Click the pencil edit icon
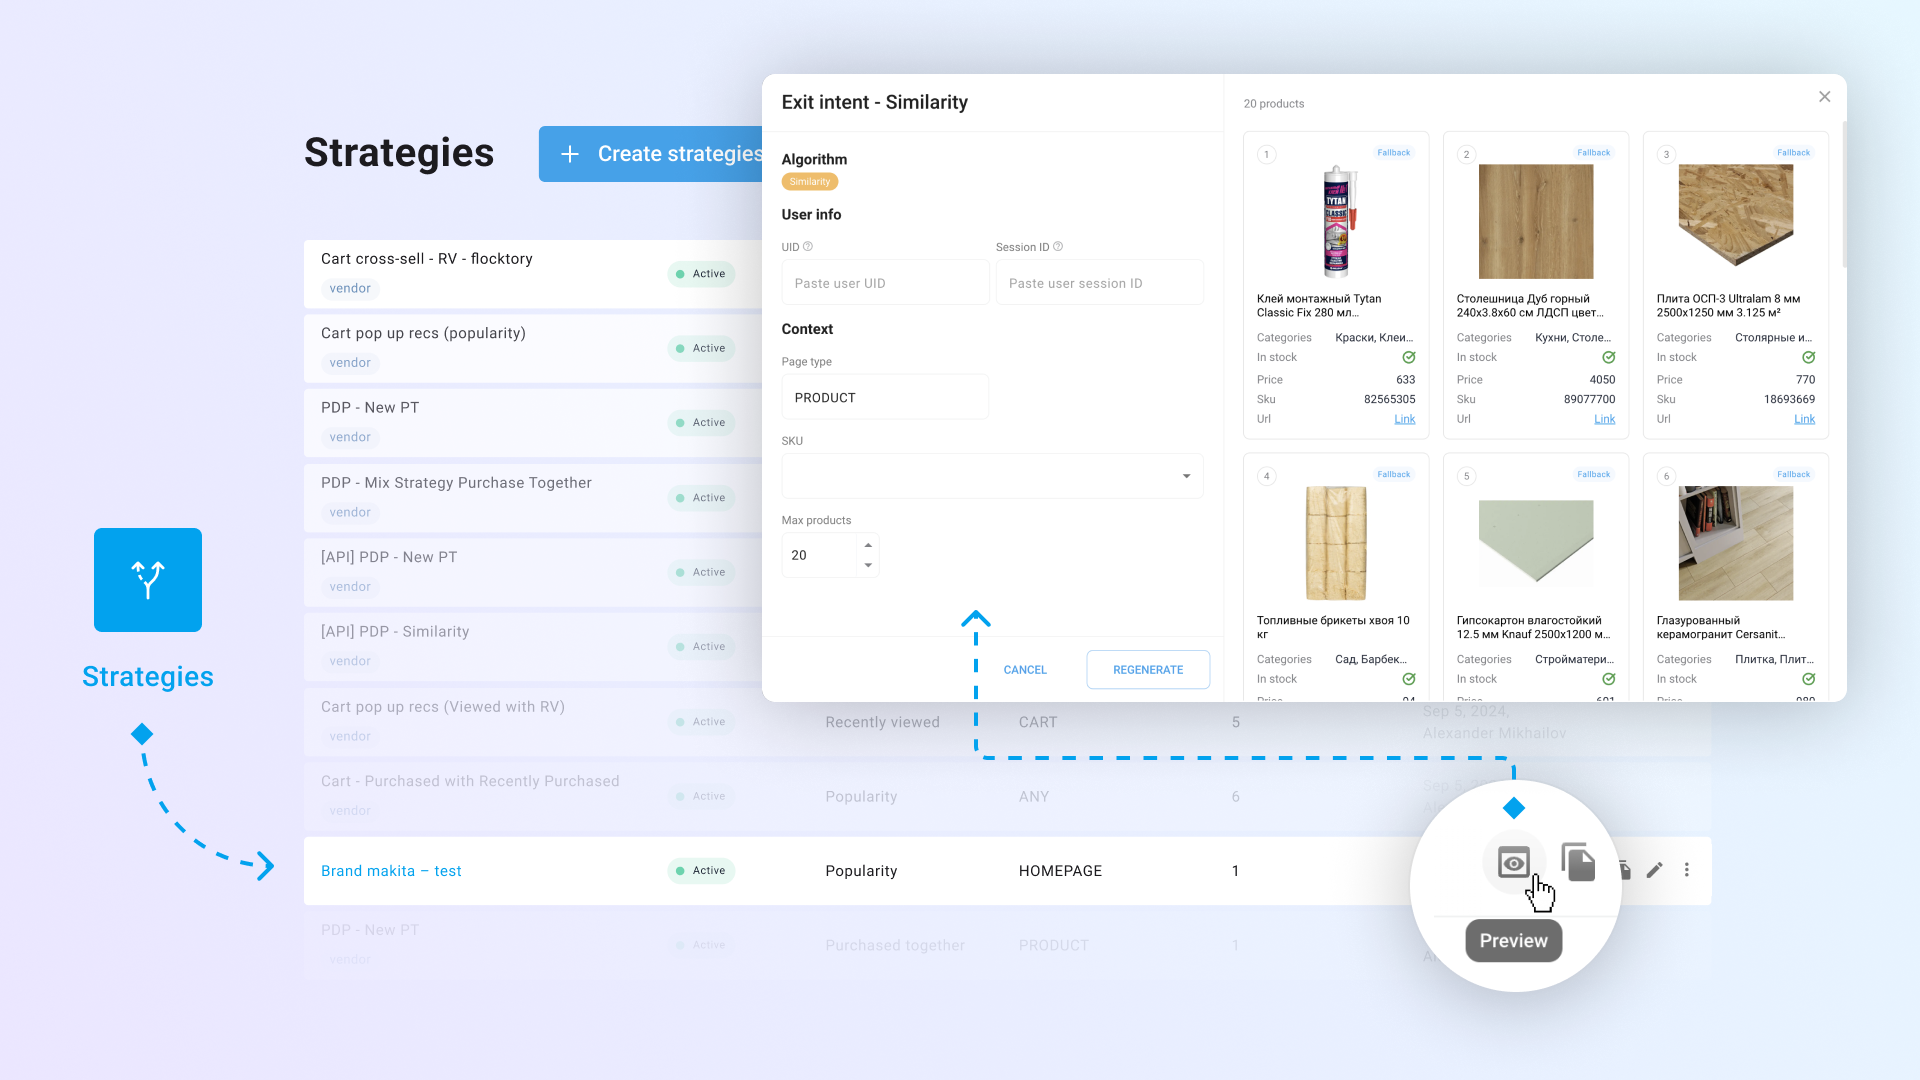Viewport: 1920px width, 1080px height. coord(1655,870)
